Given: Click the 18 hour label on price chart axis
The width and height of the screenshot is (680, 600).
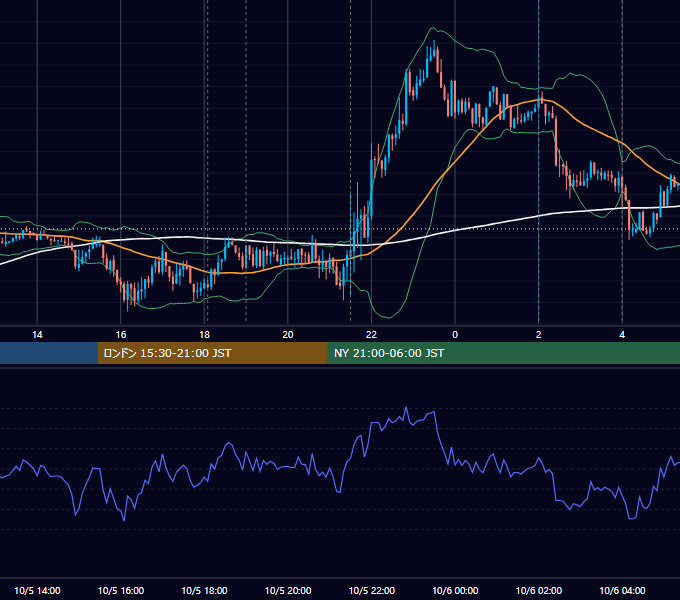Looking at the screenshot, I should (204, 335).
